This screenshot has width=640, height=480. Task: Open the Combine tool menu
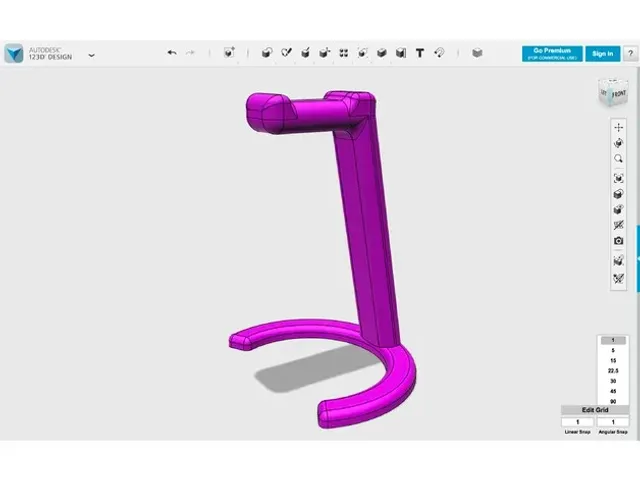click(382, 53)
